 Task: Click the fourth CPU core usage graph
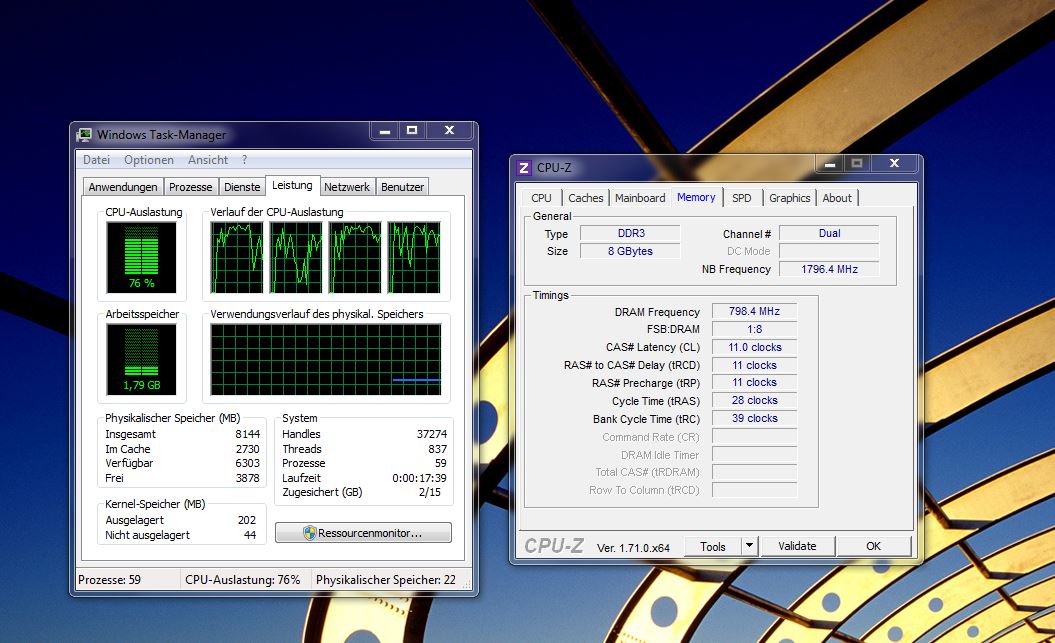[414, 258]
